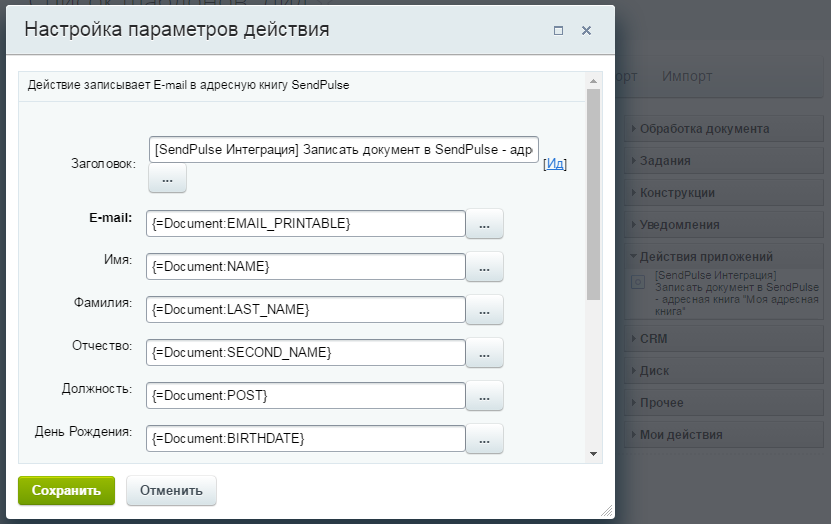Expand the CRM section
The width and height of the screenshot is (831, 524).
click(653, 339)
